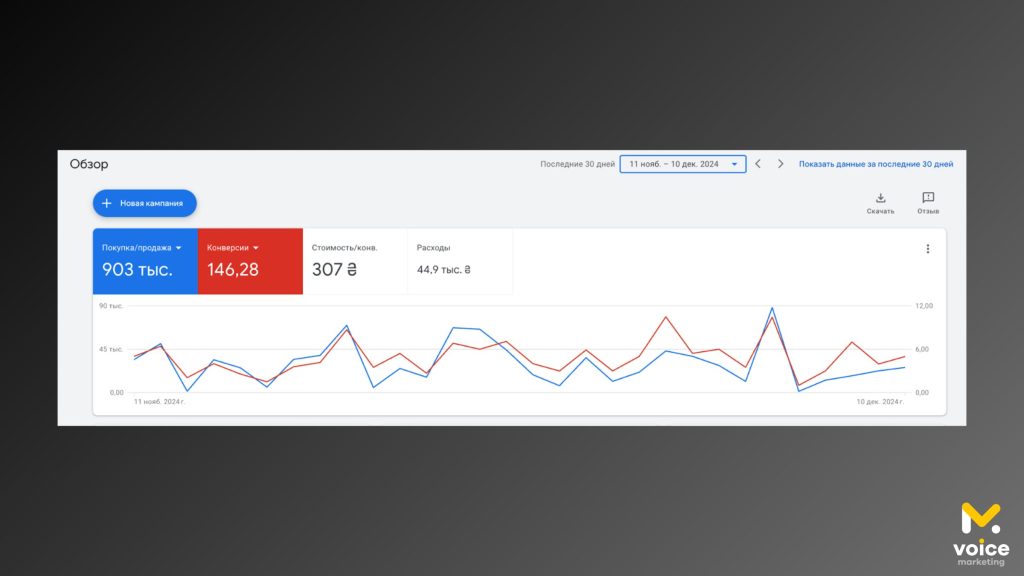Viewport: 1024px width, 576px height.
Task: Go to the next date period arrow
Action: coord(781,164)
